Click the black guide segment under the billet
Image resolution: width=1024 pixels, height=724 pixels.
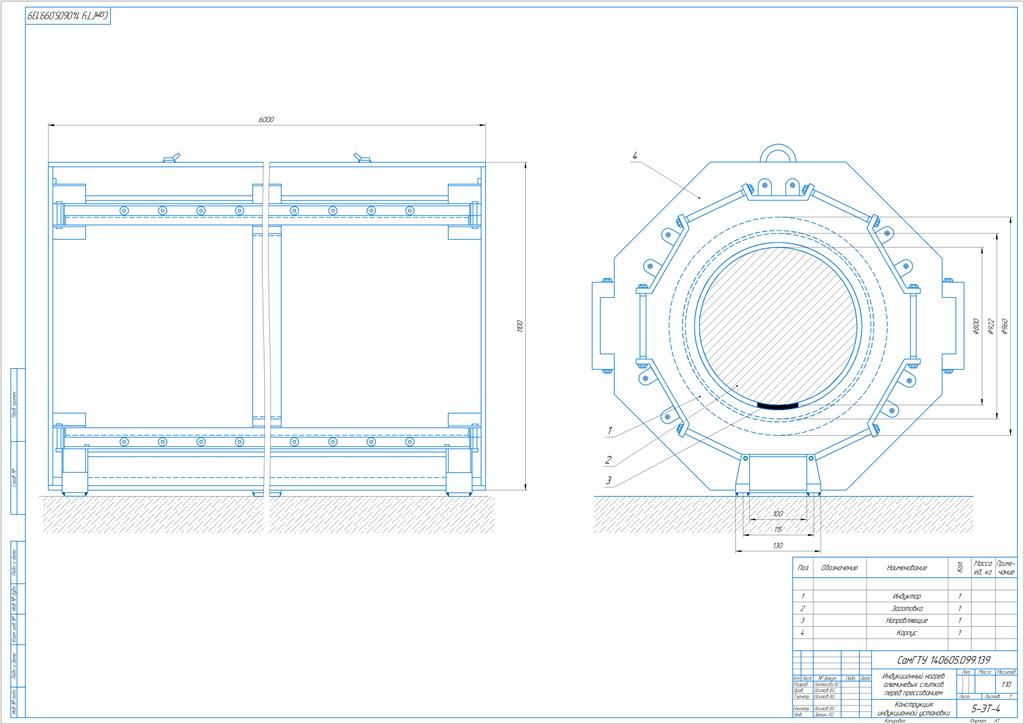pyautogui.click(x=778, y=406)
